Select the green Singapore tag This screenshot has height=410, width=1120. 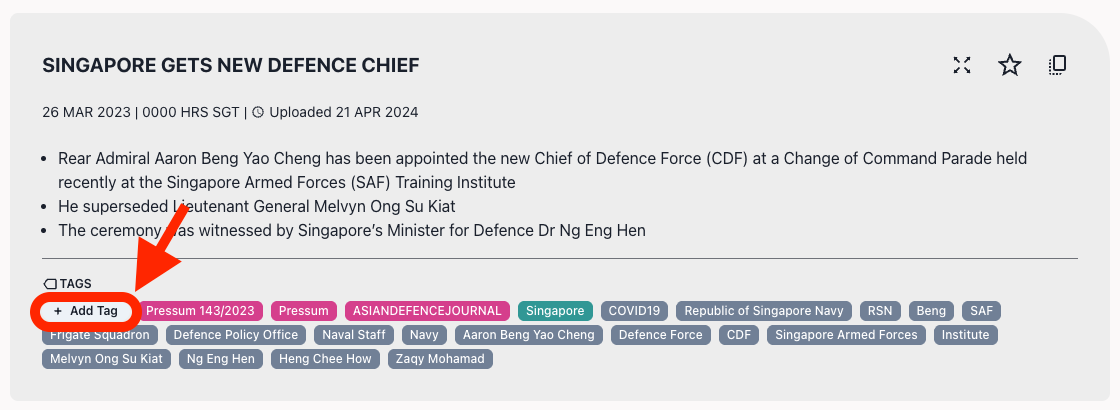point(555,311)
